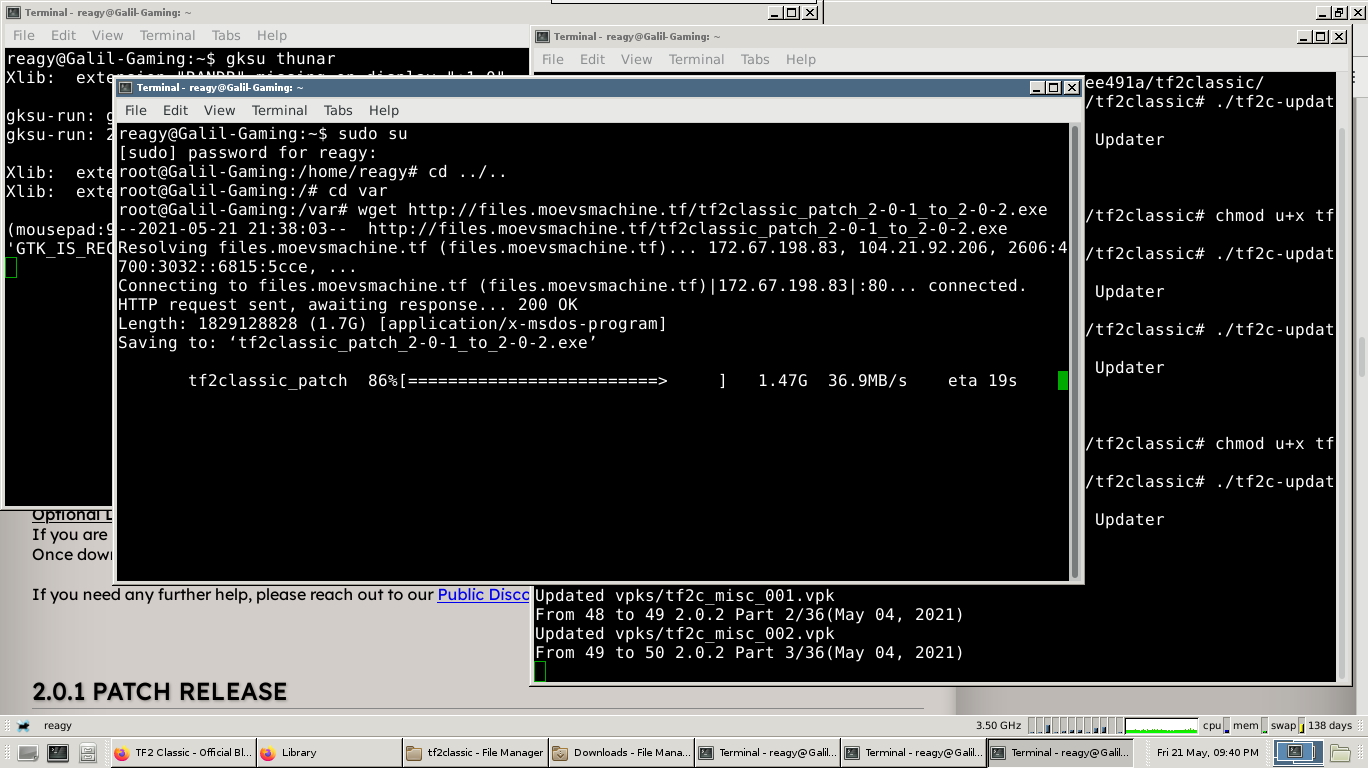This screenshot has width=1368, height=768.
Task: Click the 138 days uptime indicator
Action: [x=1329, y=725]
